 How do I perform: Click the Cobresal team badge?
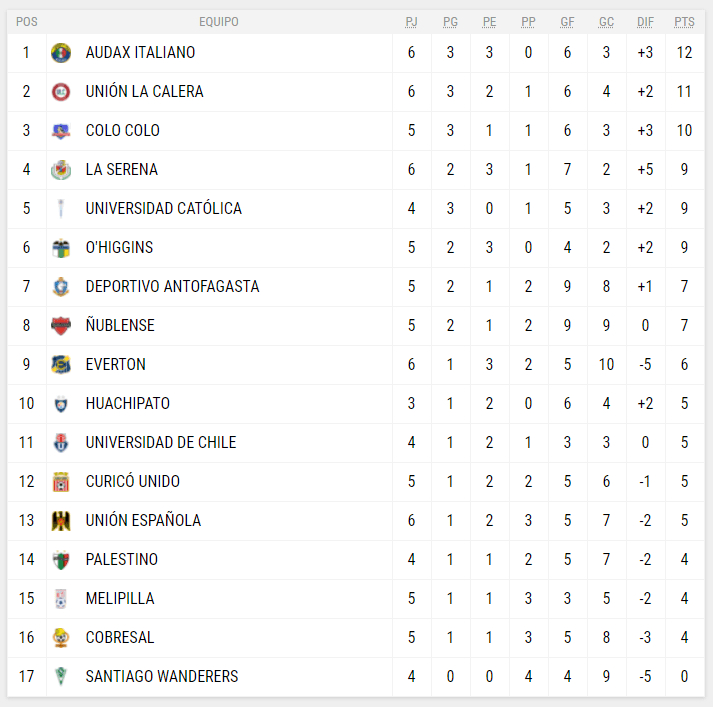[x=61, y=638]
